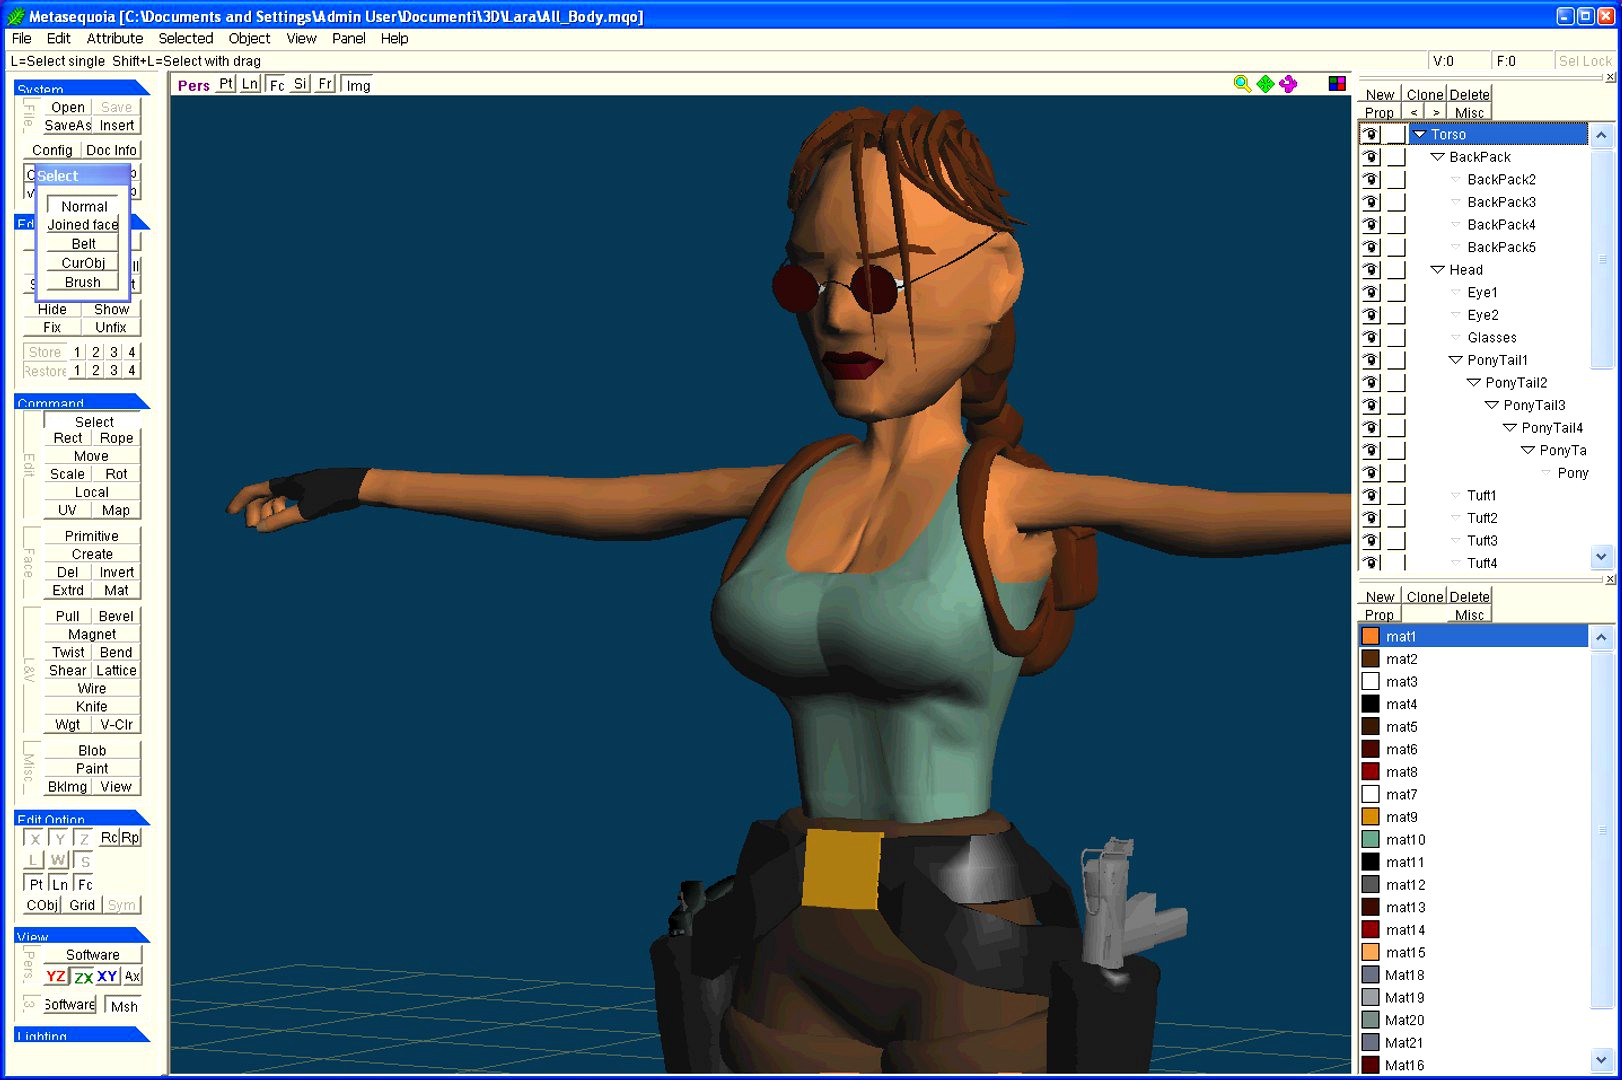Click the mat8 red material swatch
This screenshot has width=1622, height=1080.
(1371, 771)
